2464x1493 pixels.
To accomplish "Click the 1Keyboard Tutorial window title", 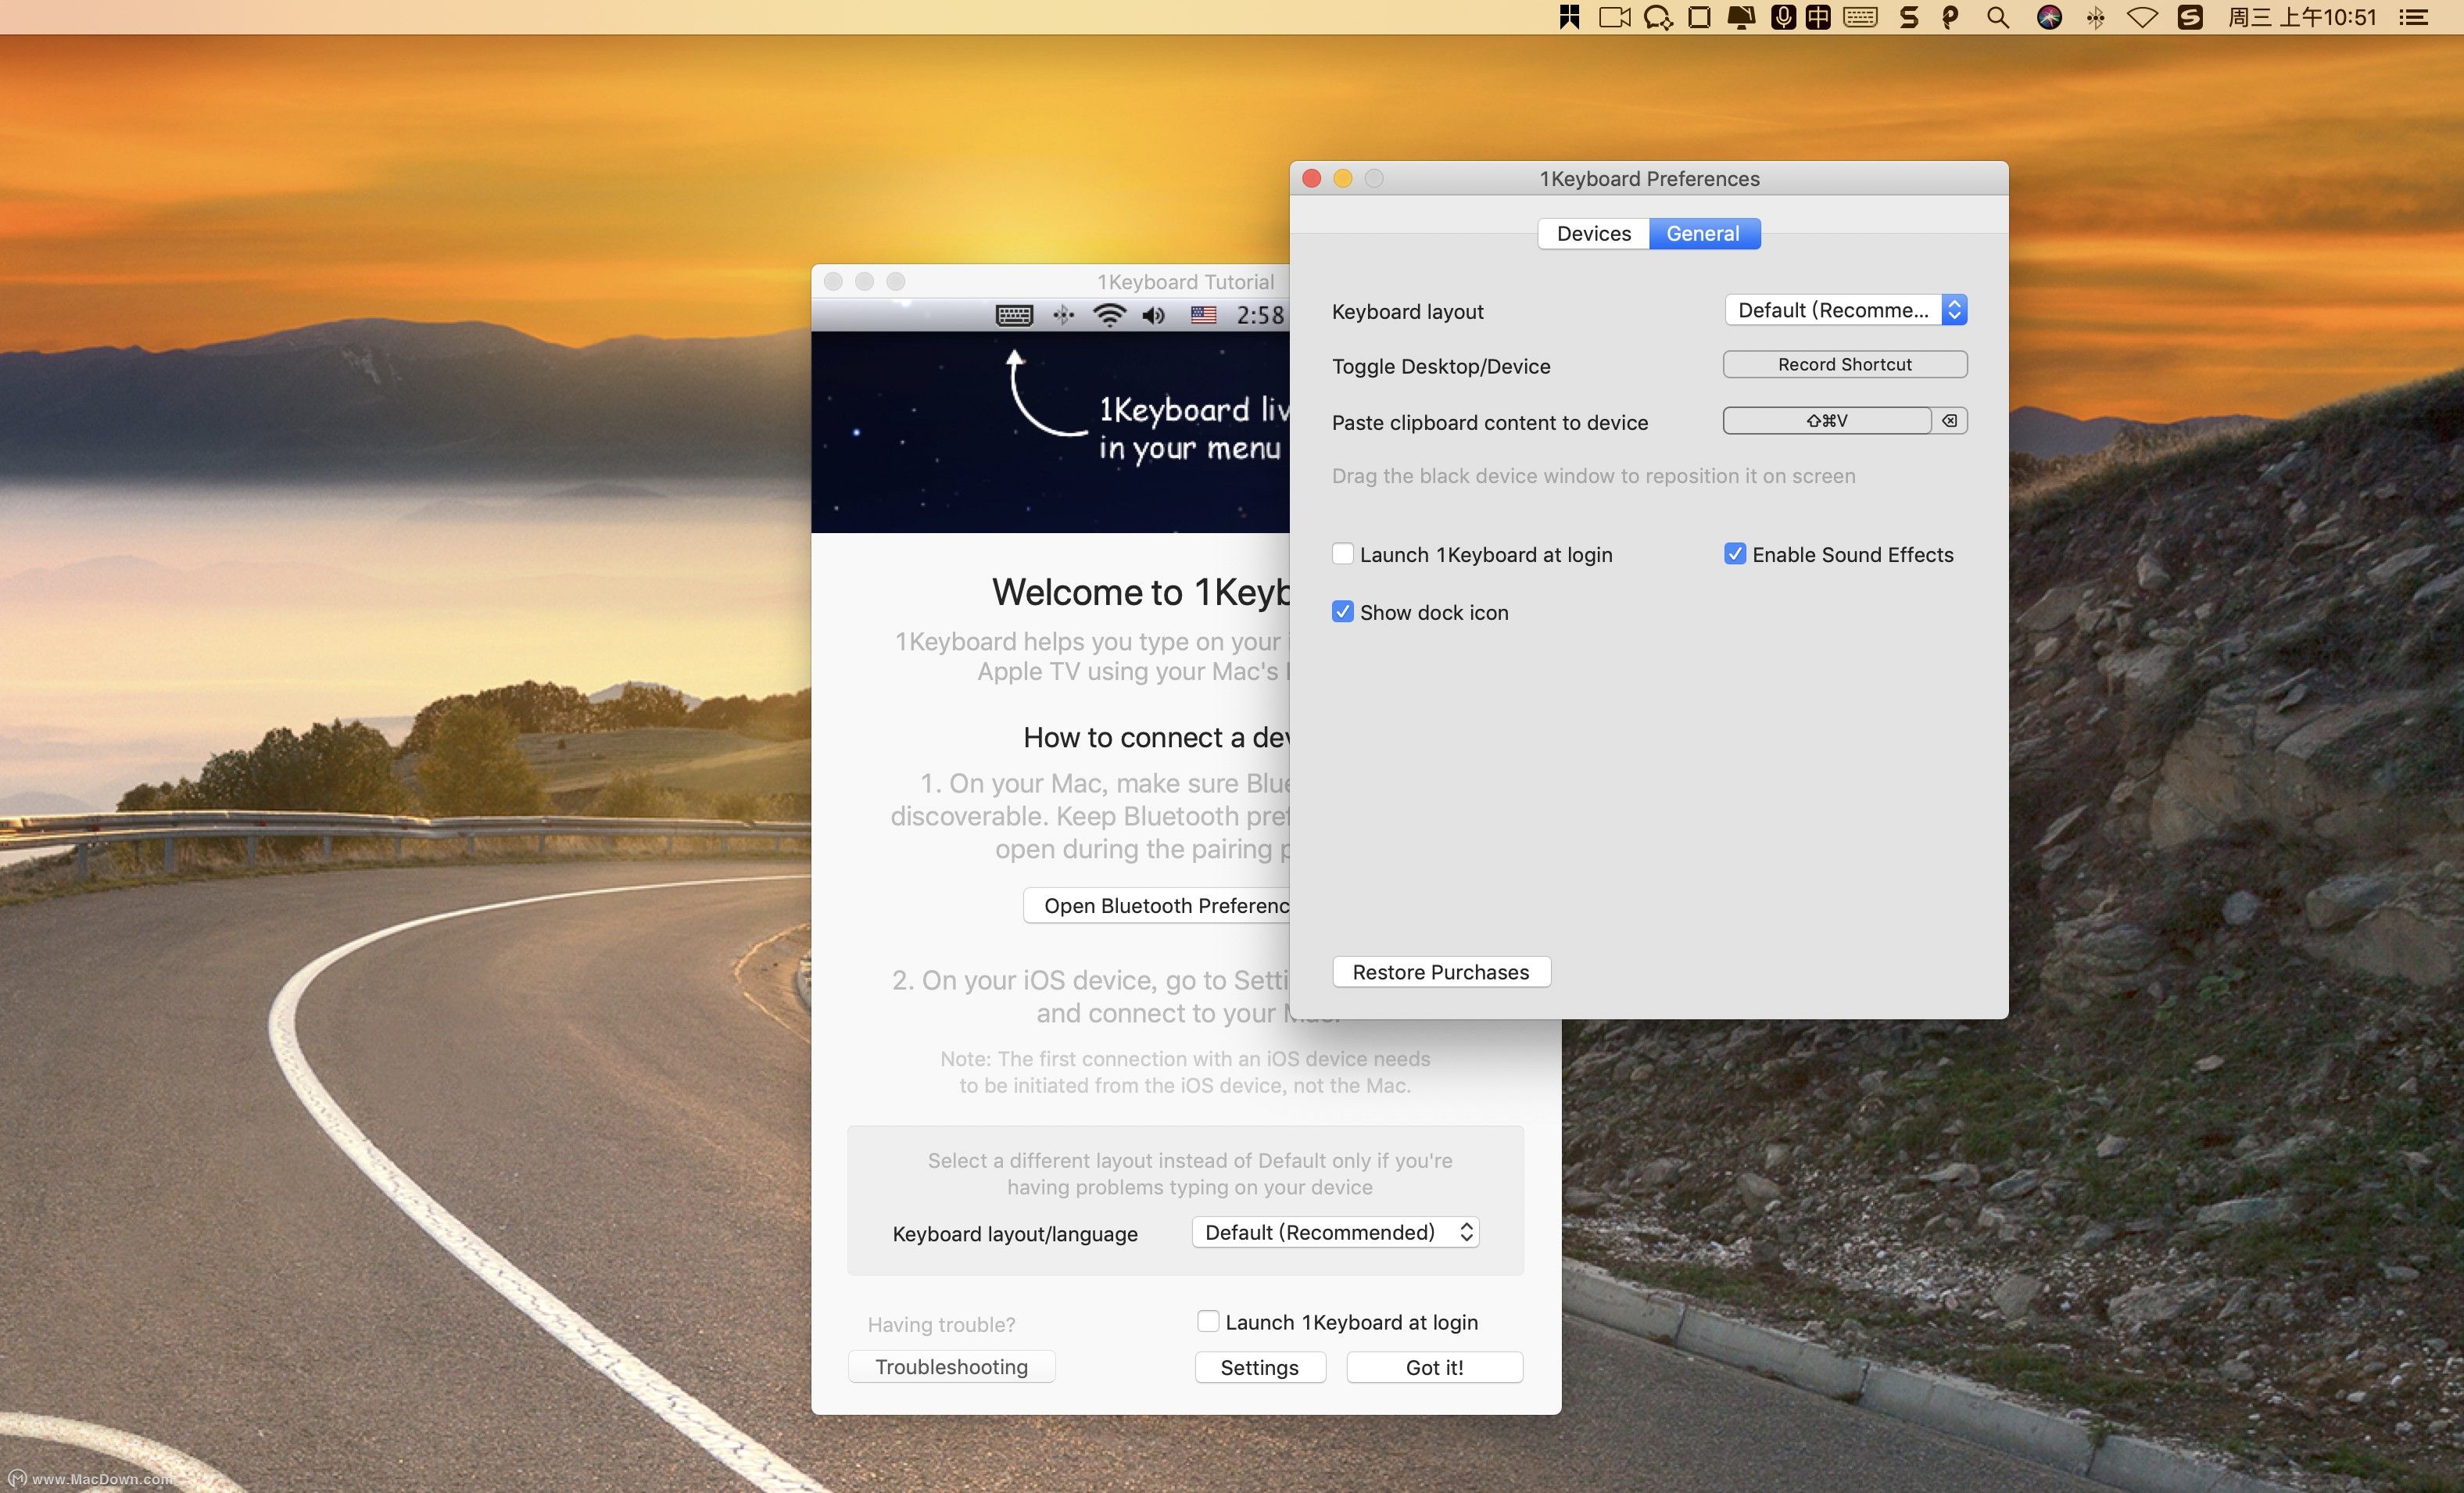I will pyautogui.click(x=1185, y=282).
